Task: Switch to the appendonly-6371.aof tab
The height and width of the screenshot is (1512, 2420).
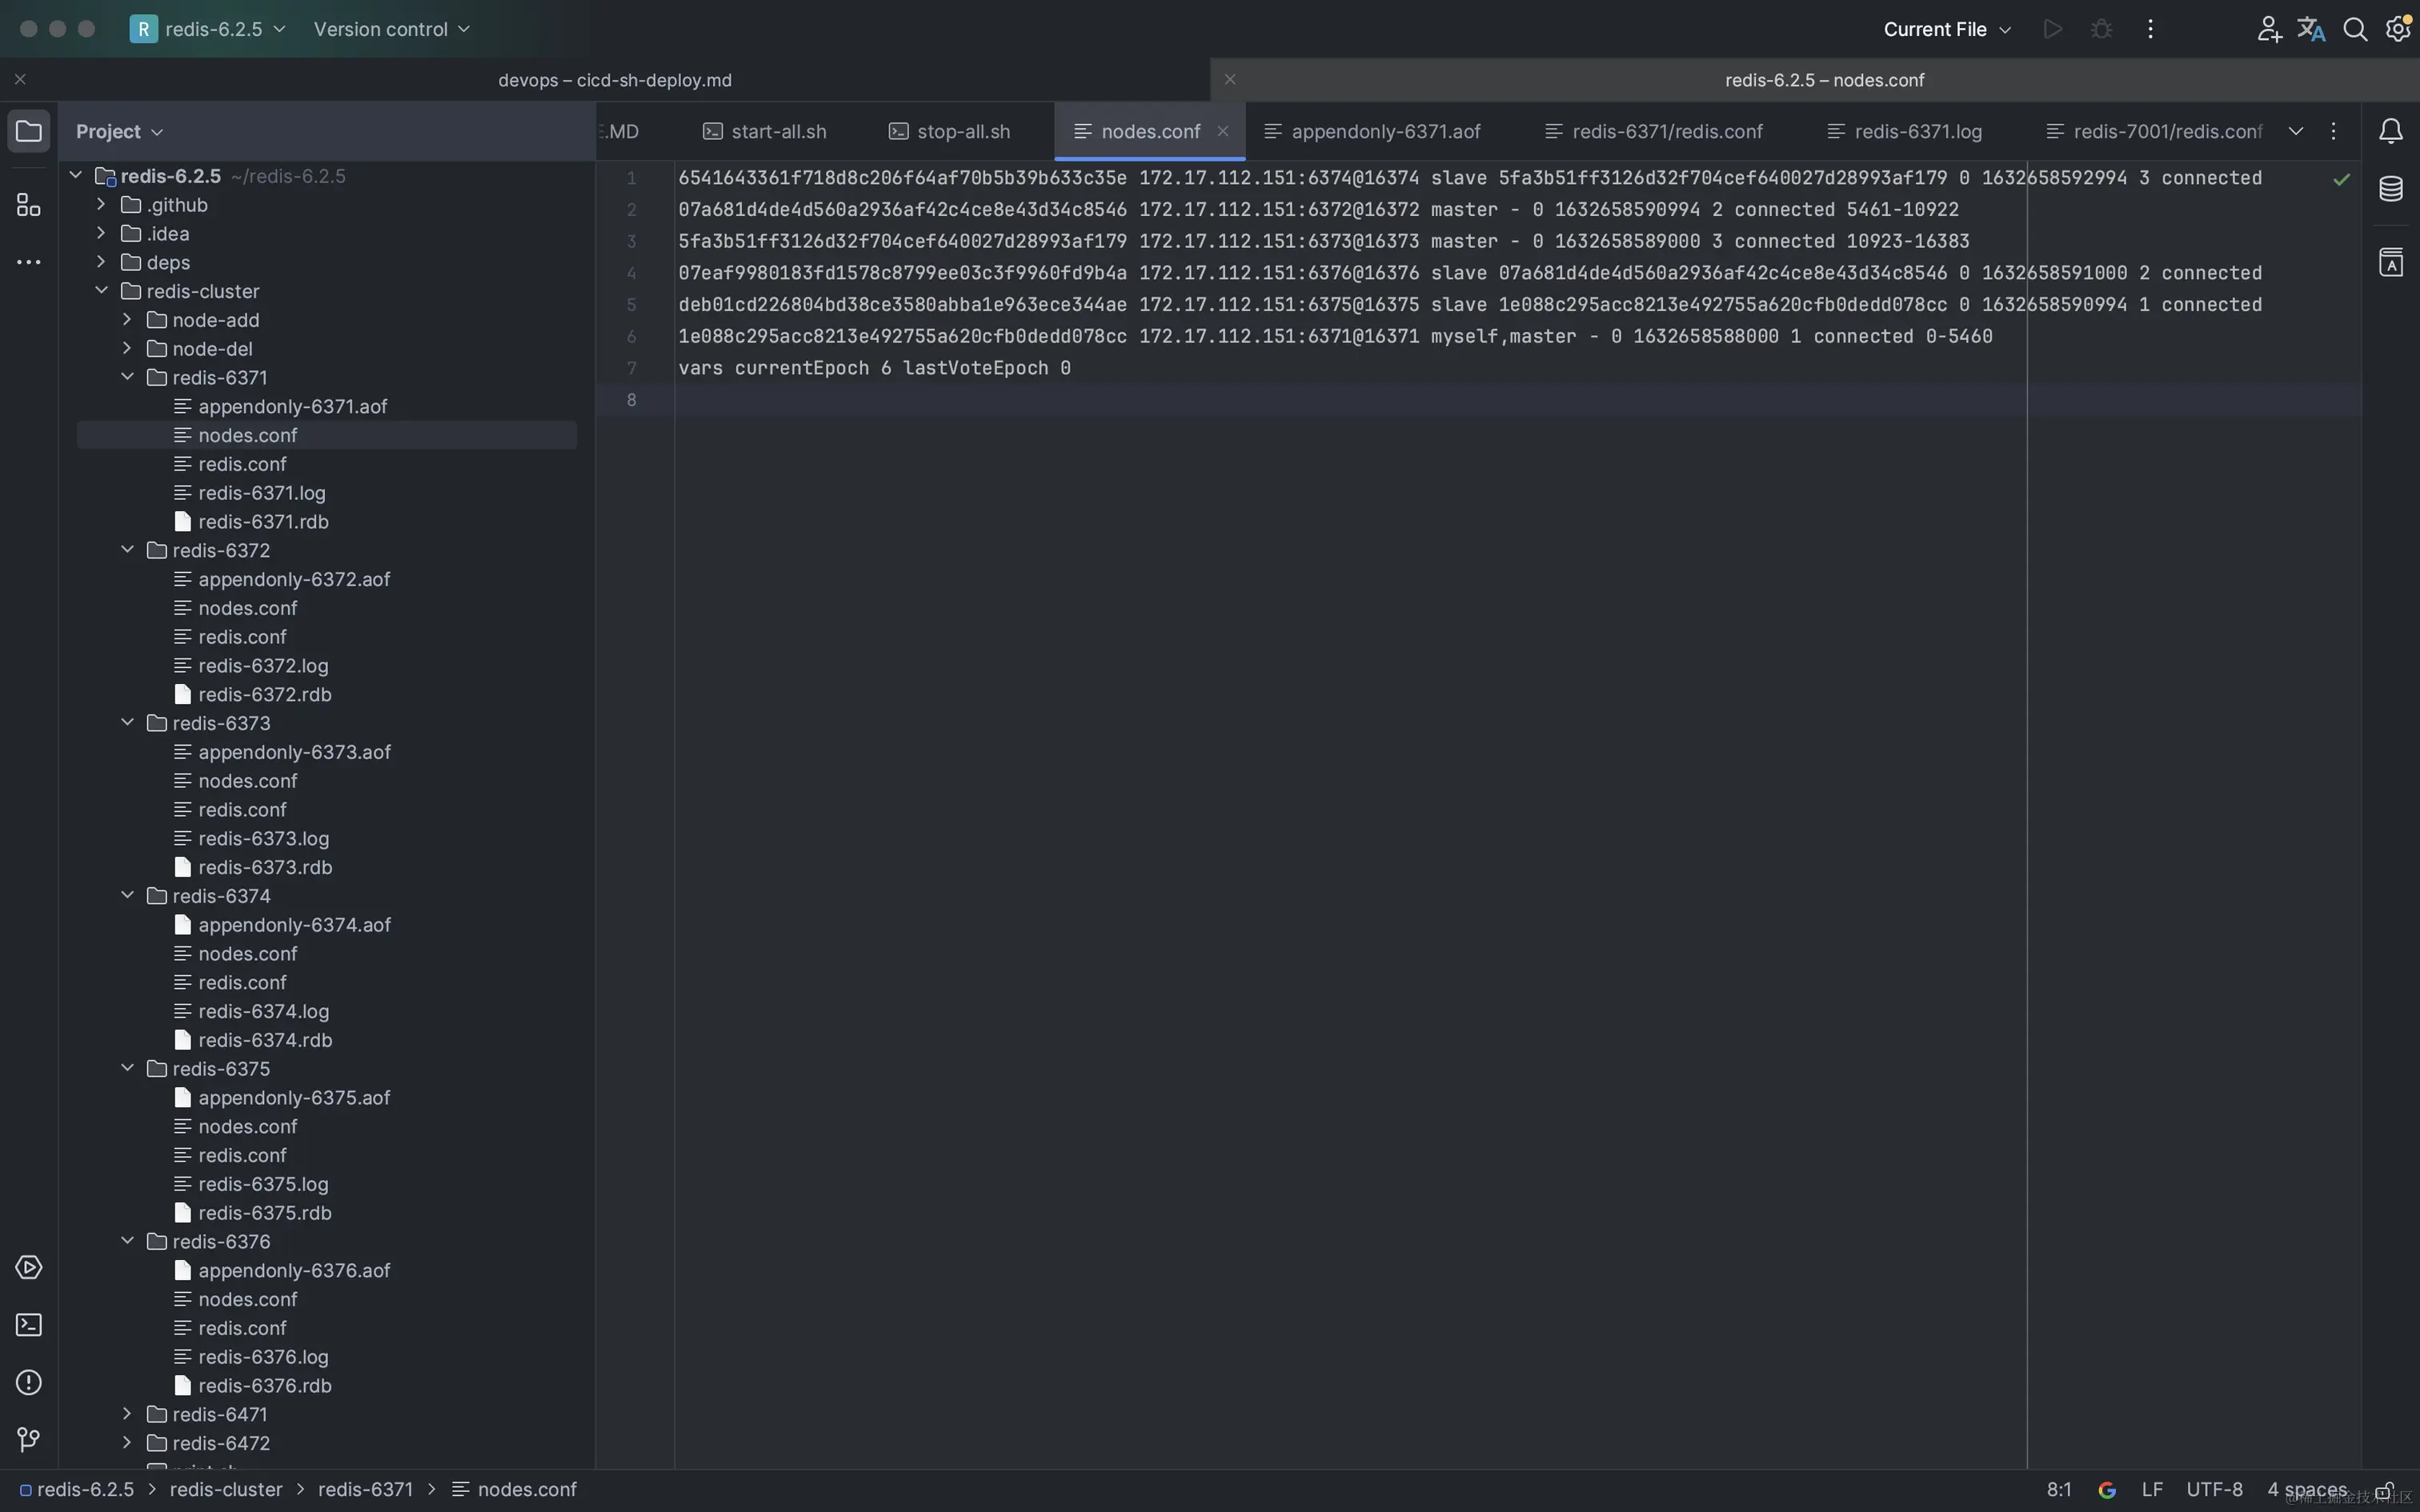Action: 1373,131
